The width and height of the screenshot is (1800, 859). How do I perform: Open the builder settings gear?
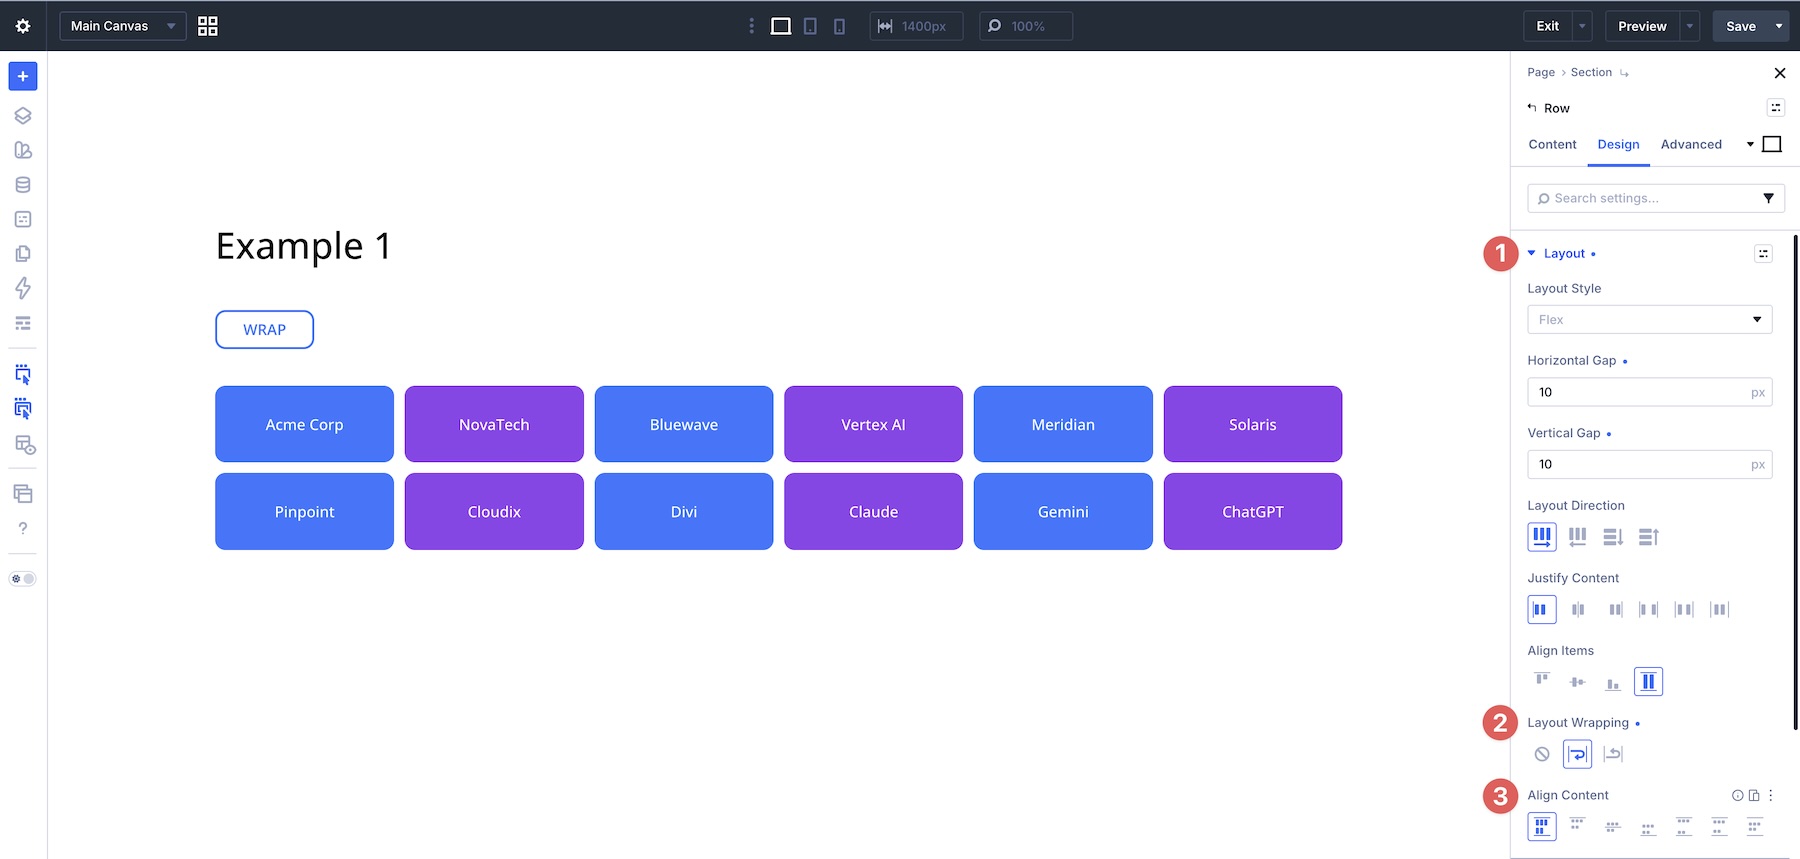(23, 26)
